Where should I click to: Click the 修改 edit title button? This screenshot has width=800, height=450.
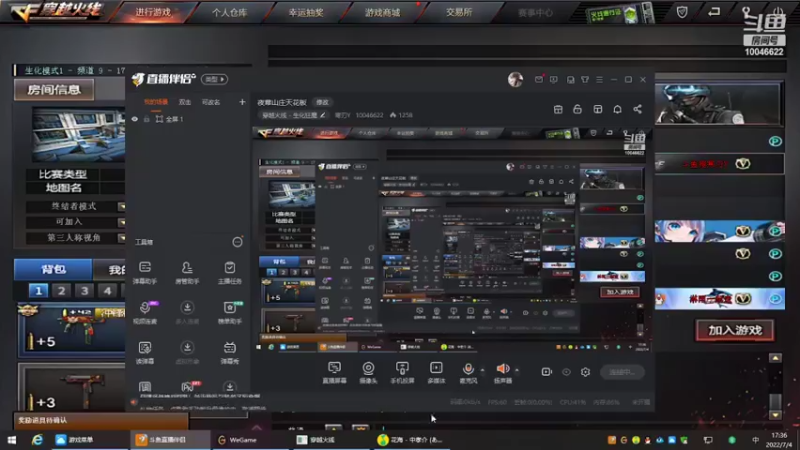pyautogui.click(x=322, y=102)
